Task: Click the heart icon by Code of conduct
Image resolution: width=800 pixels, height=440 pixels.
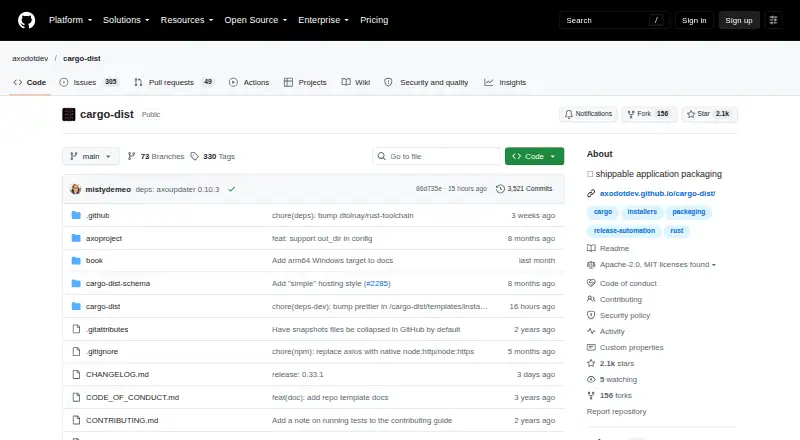Action: point(591,283)
